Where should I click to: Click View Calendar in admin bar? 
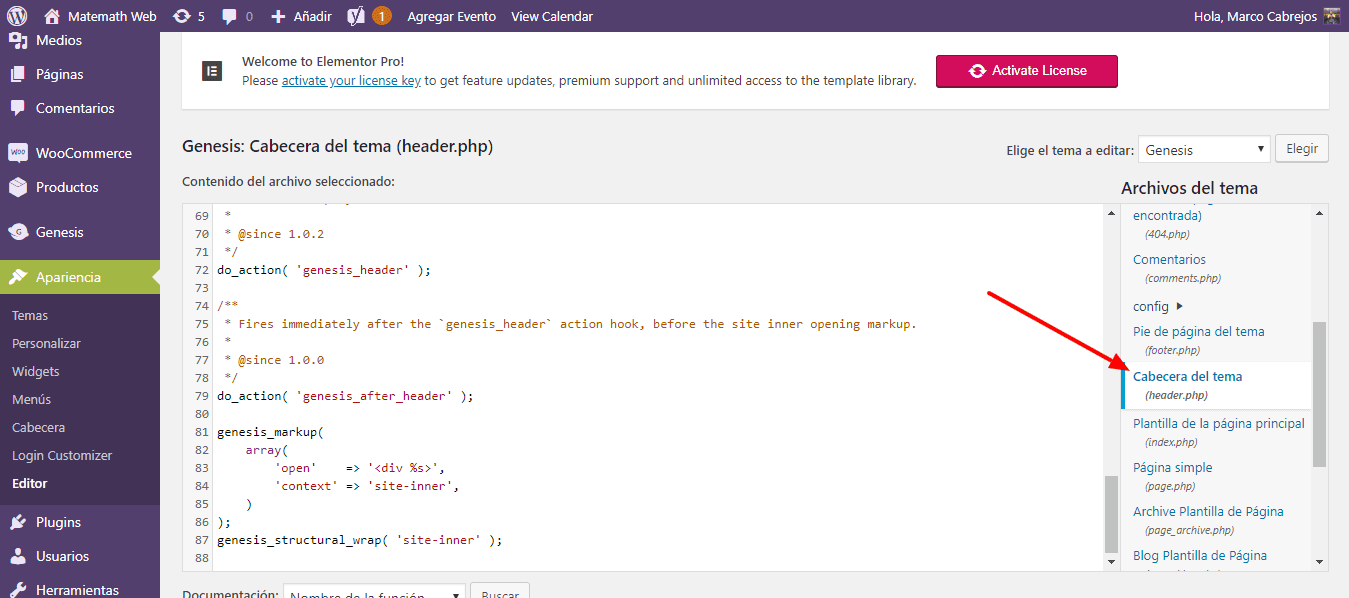552,16
